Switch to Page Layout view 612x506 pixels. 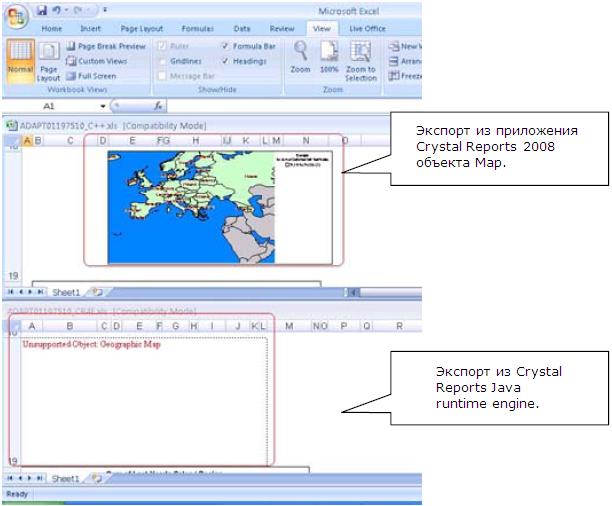pos(49,62)
